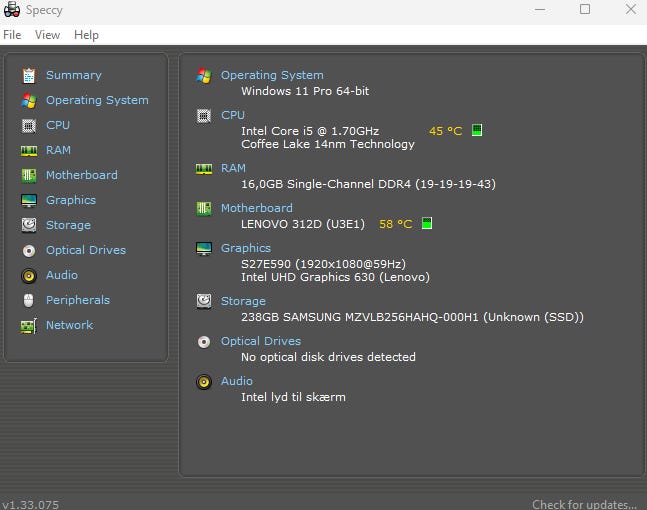
Task: Click the 'Intel Core i5 @ 1.70GHz' text
Action: (310, 131)
